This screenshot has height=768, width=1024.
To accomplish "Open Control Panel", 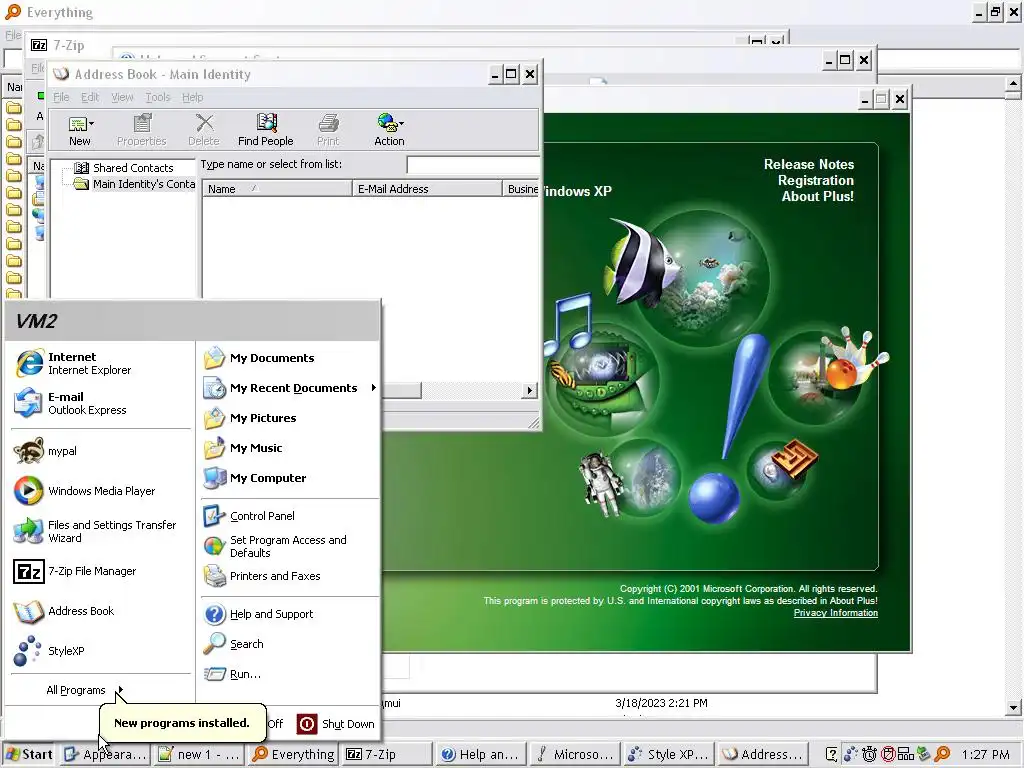I will click(x=290, y=516).
